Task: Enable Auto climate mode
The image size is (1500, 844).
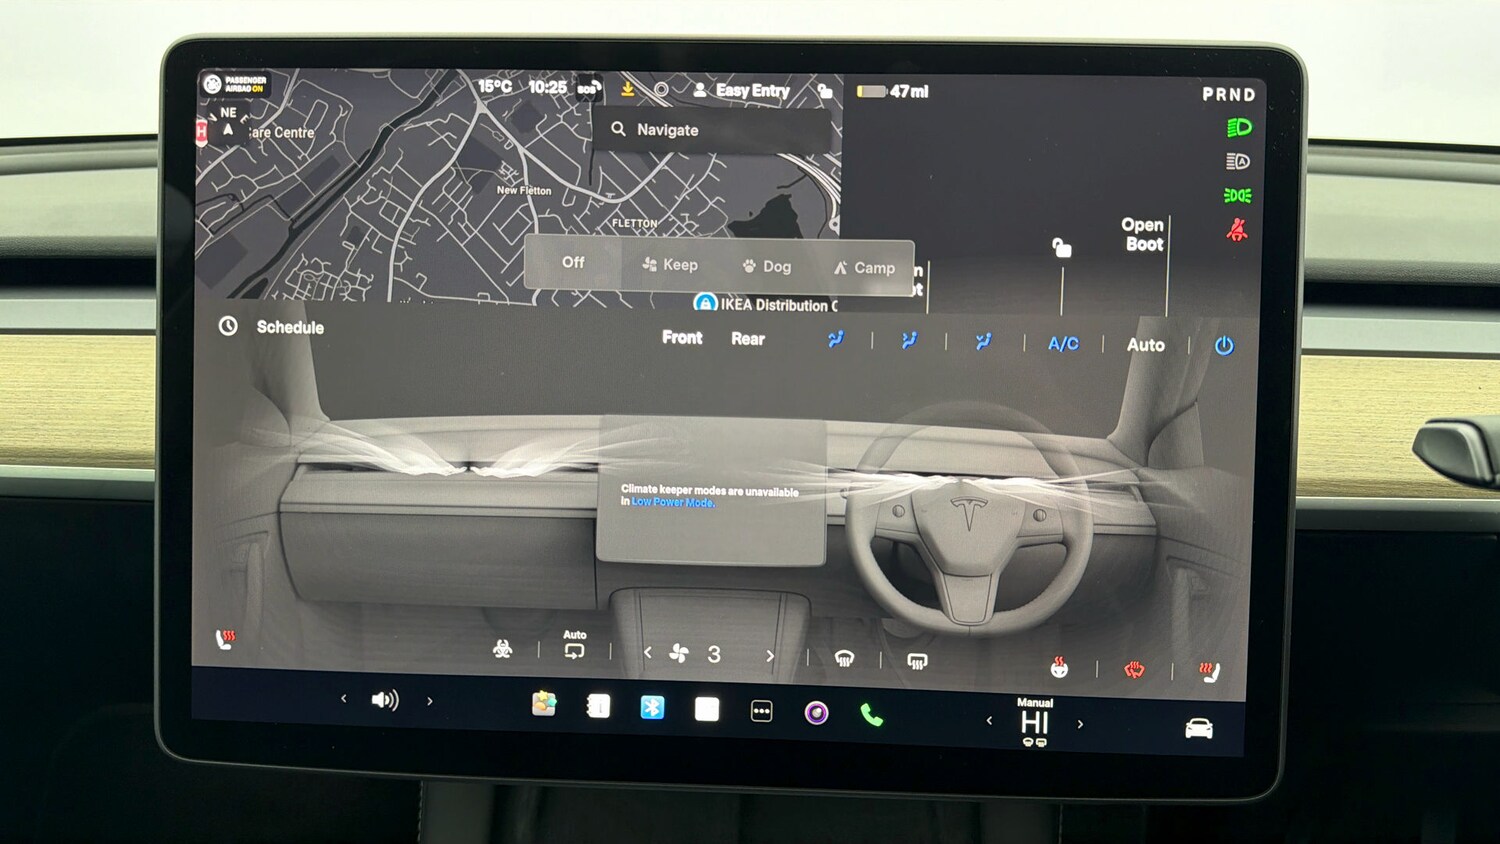Action: pos(1146,344)
